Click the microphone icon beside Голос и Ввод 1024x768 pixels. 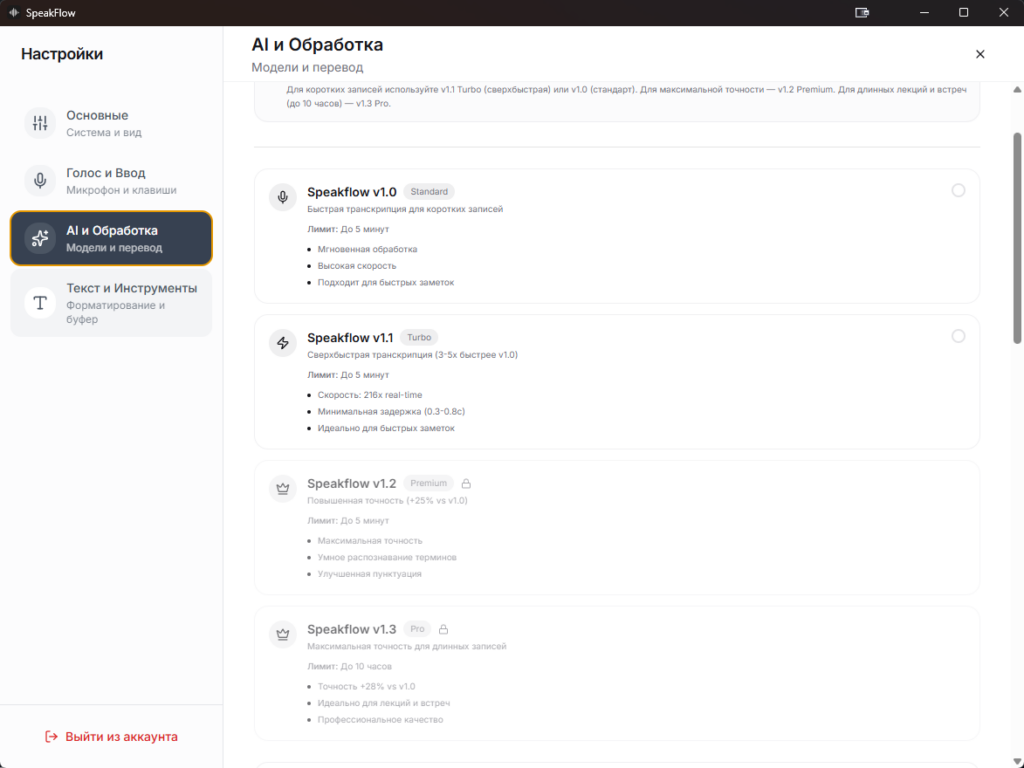click(39, 180)
